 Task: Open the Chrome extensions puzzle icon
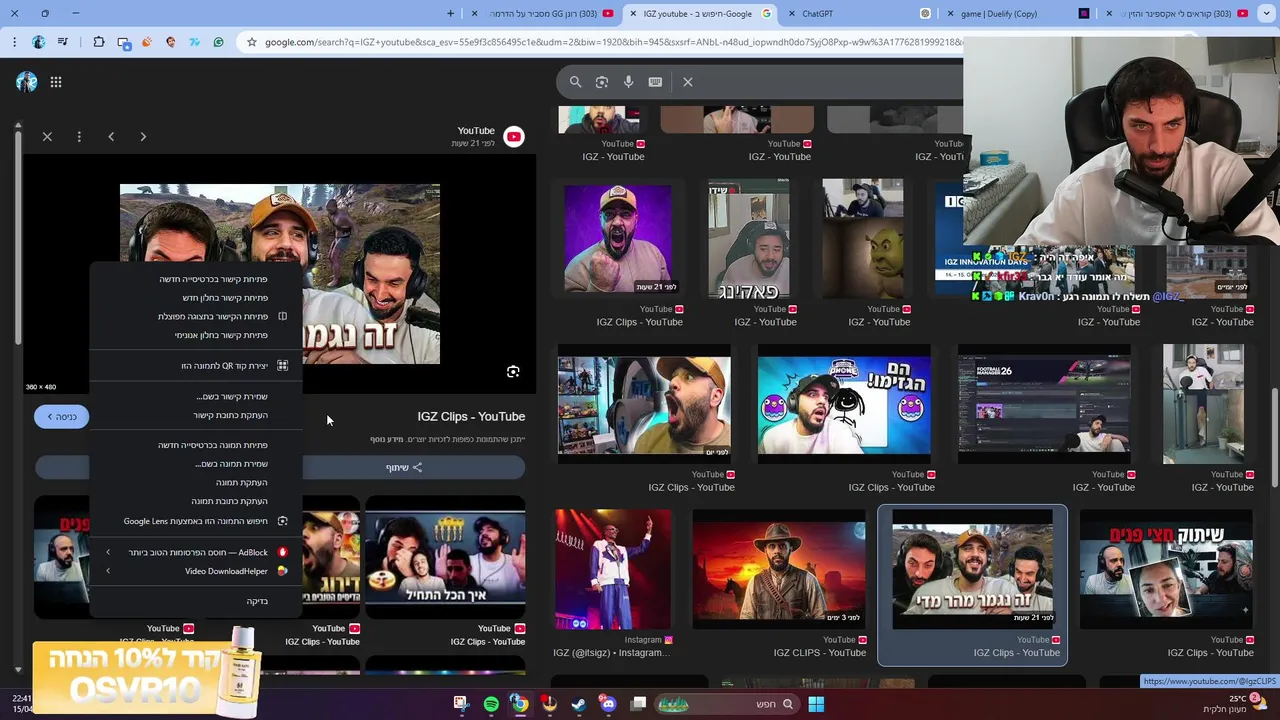[99, 42]
